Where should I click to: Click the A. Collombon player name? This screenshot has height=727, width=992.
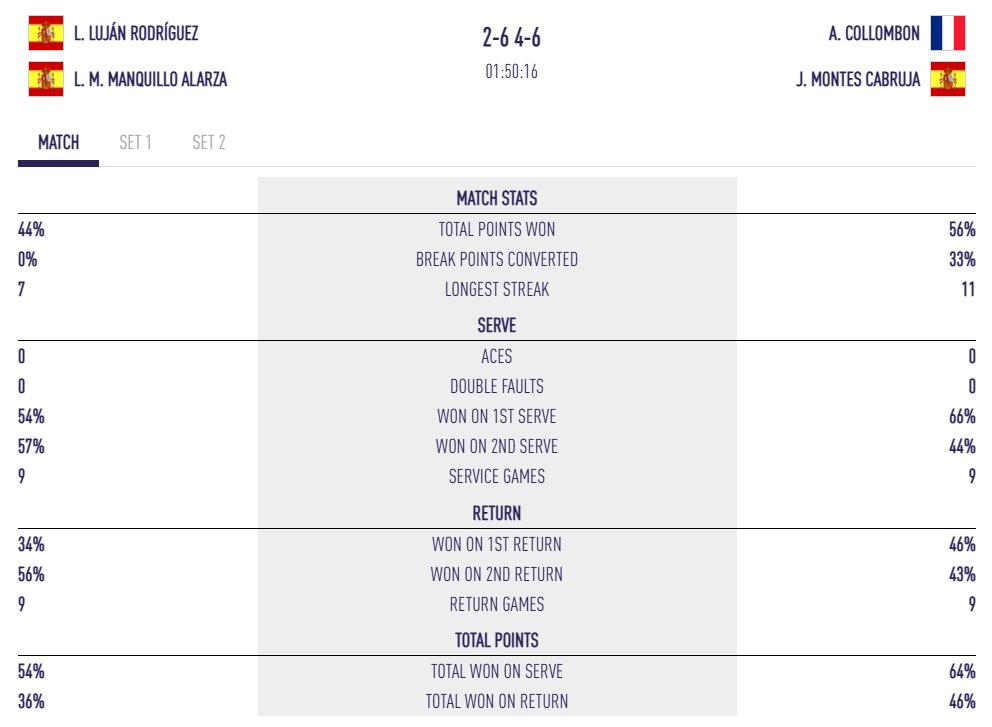tap(874, 33)
